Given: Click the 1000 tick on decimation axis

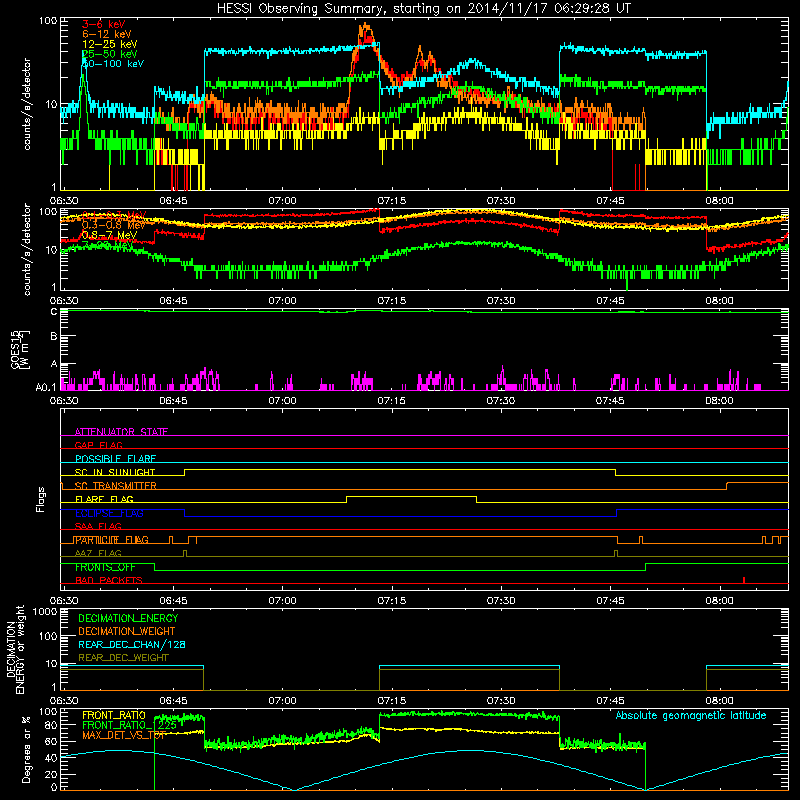Looking at the screenshot, I should click(x=45, y=612).
